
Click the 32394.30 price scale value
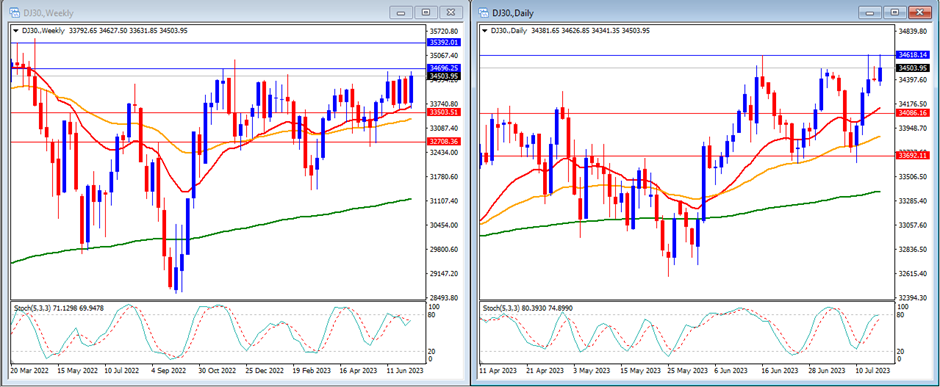(x=913, y=298)
